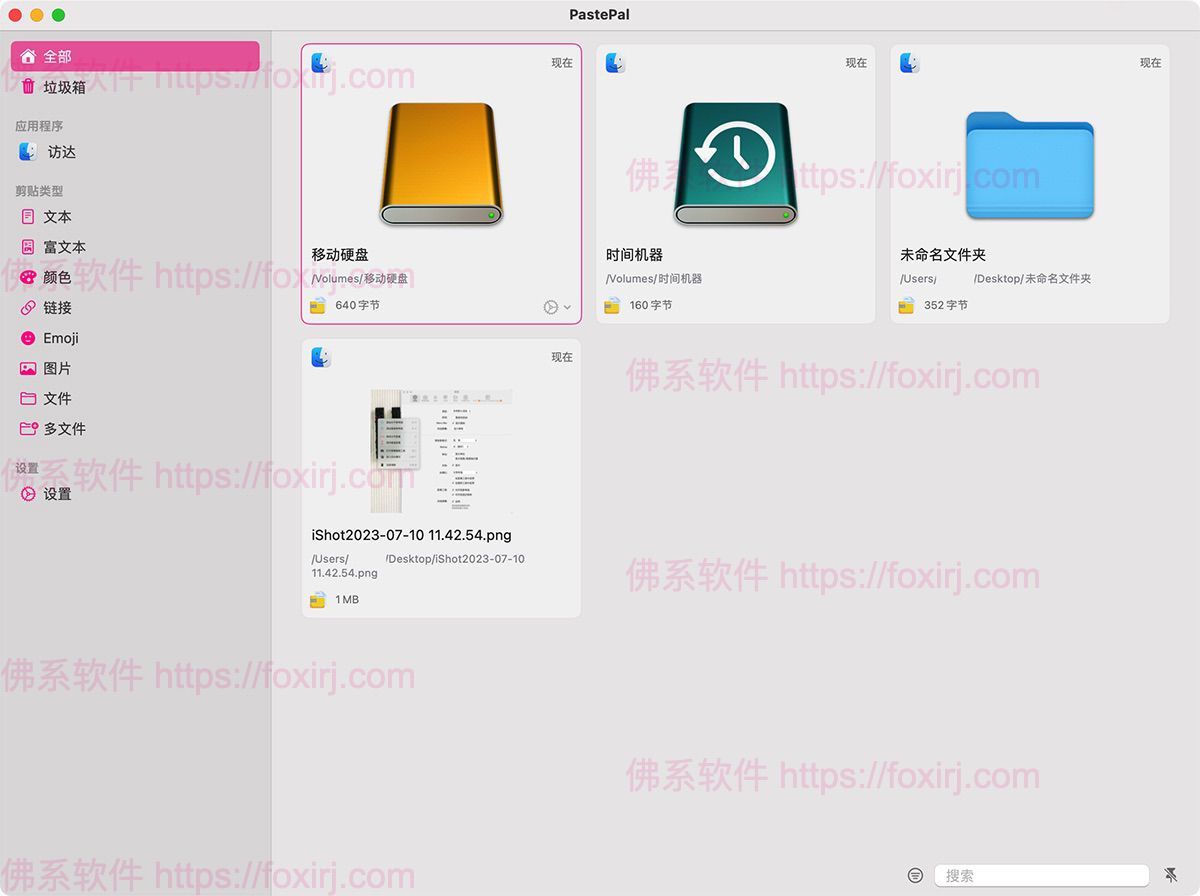Select the 多文件 category
The image size is (1200, 896).
[64, 429]
